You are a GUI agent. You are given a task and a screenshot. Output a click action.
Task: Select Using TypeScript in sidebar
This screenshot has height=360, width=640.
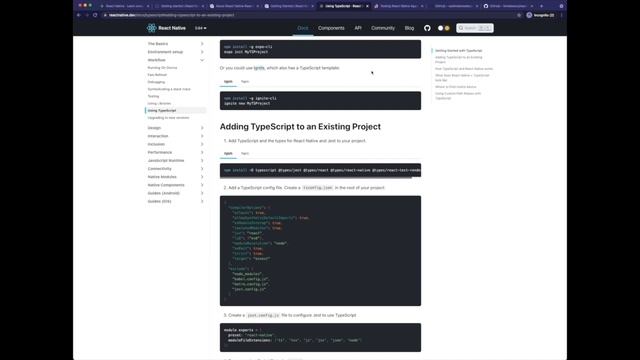pyautogui.click(x=176, y=111)
